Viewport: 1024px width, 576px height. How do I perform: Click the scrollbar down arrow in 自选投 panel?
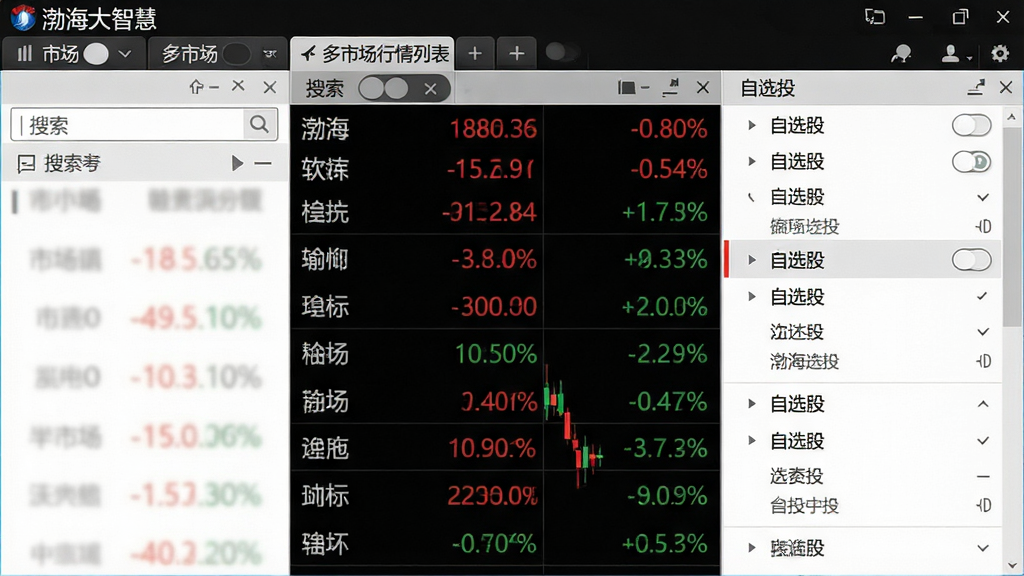(1012, 565)
